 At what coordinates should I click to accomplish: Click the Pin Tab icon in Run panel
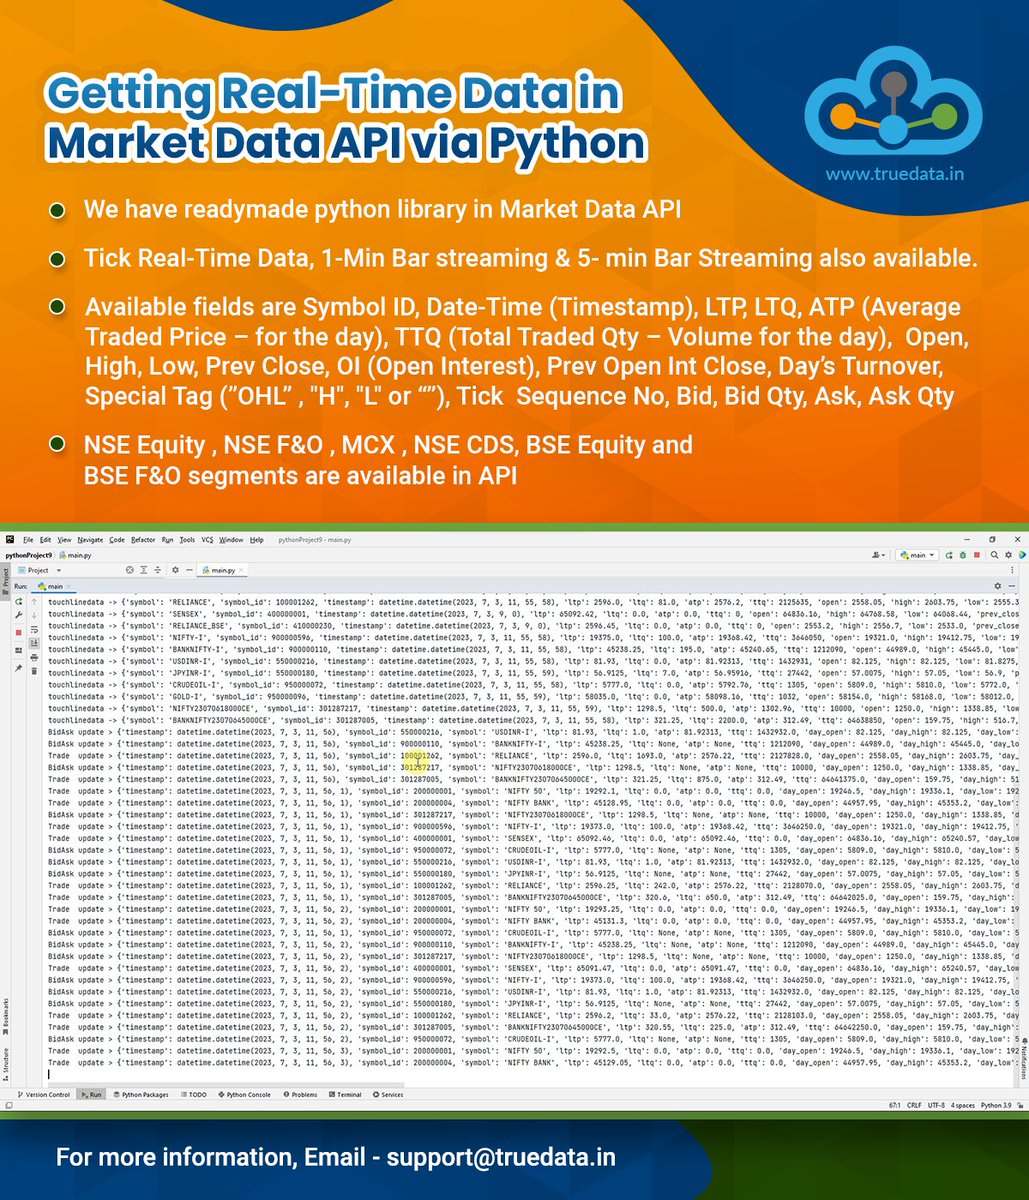(x=18, y=668)
